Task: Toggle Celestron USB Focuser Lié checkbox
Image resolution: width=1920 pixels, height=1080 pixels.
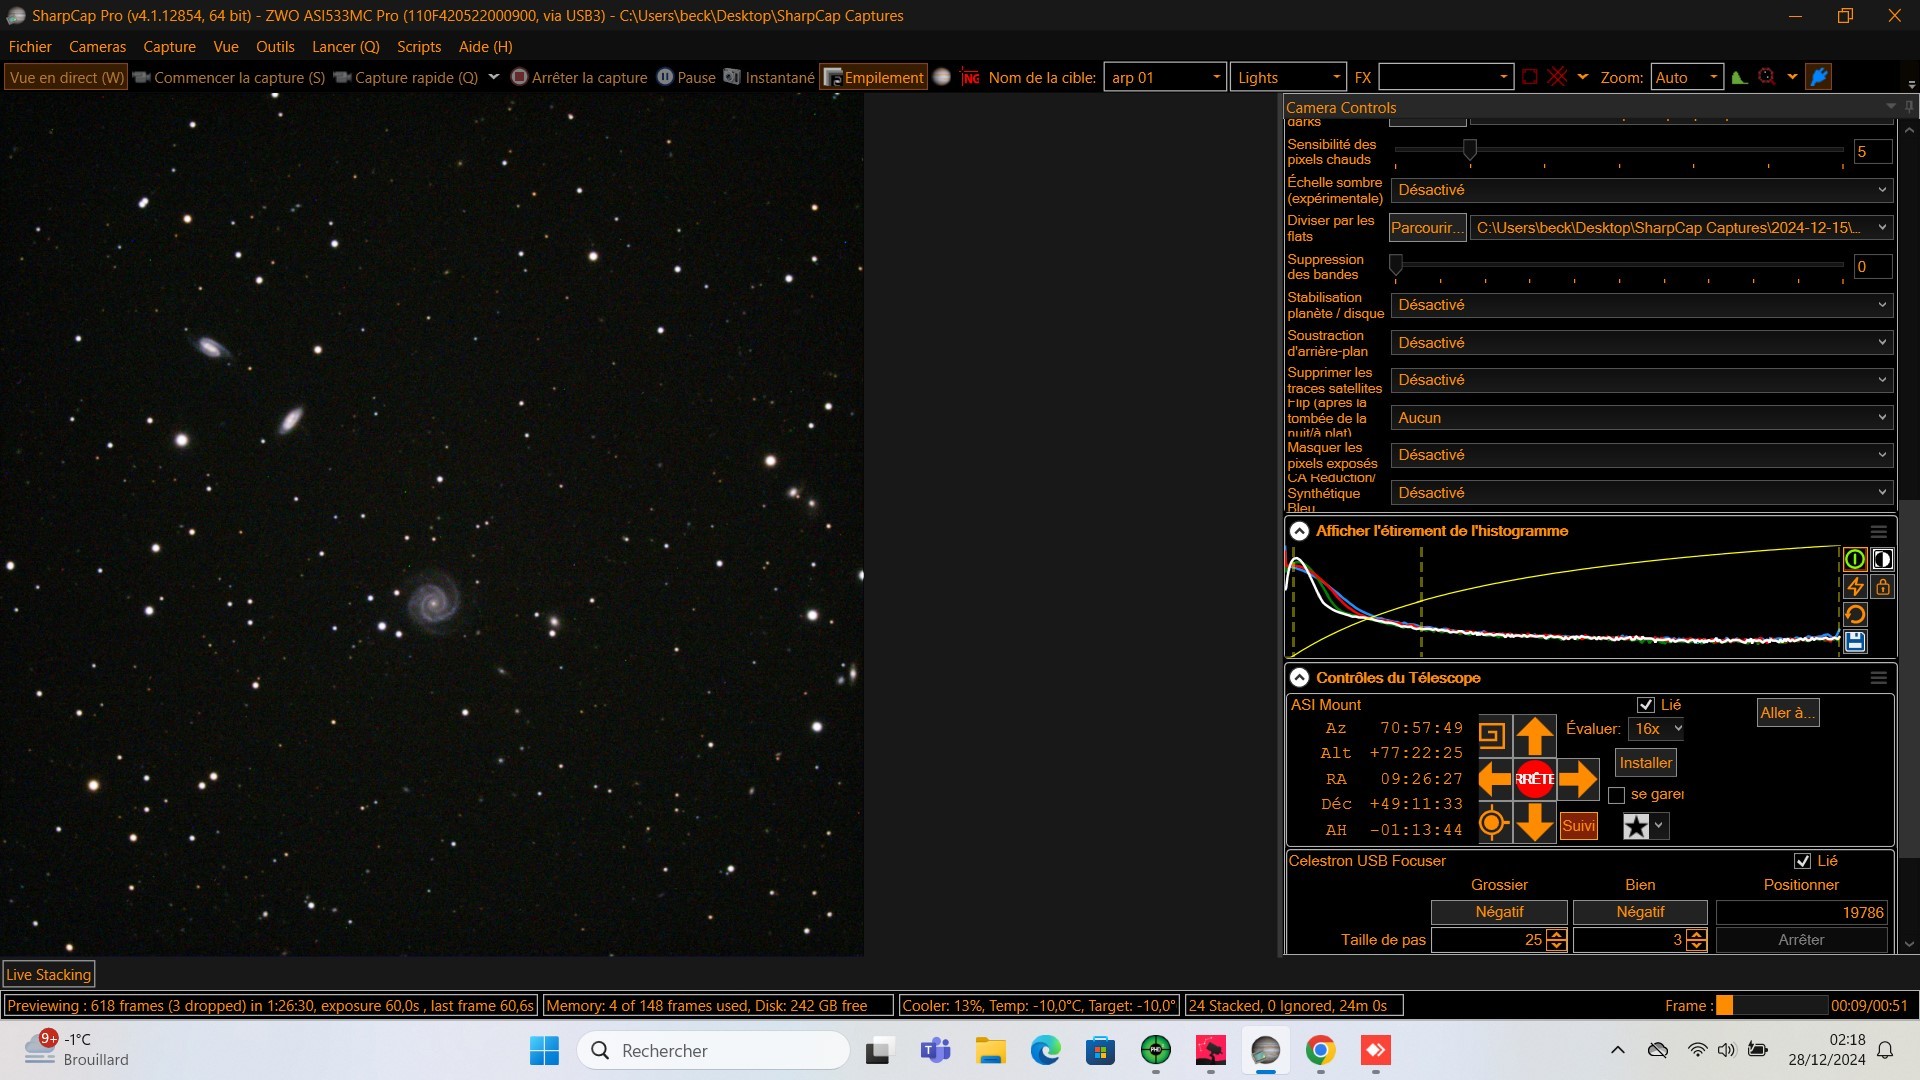Action: click(1802, 861)
